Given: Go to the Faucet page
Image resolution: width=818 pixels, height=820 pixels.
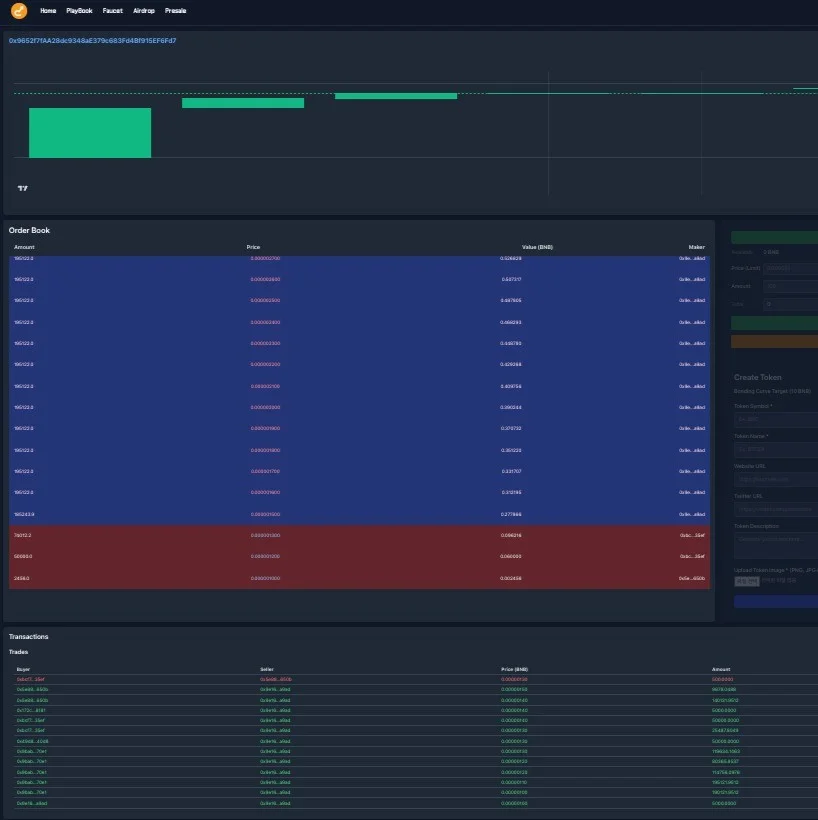Looking at the screenshot, I should click(112, 10).
